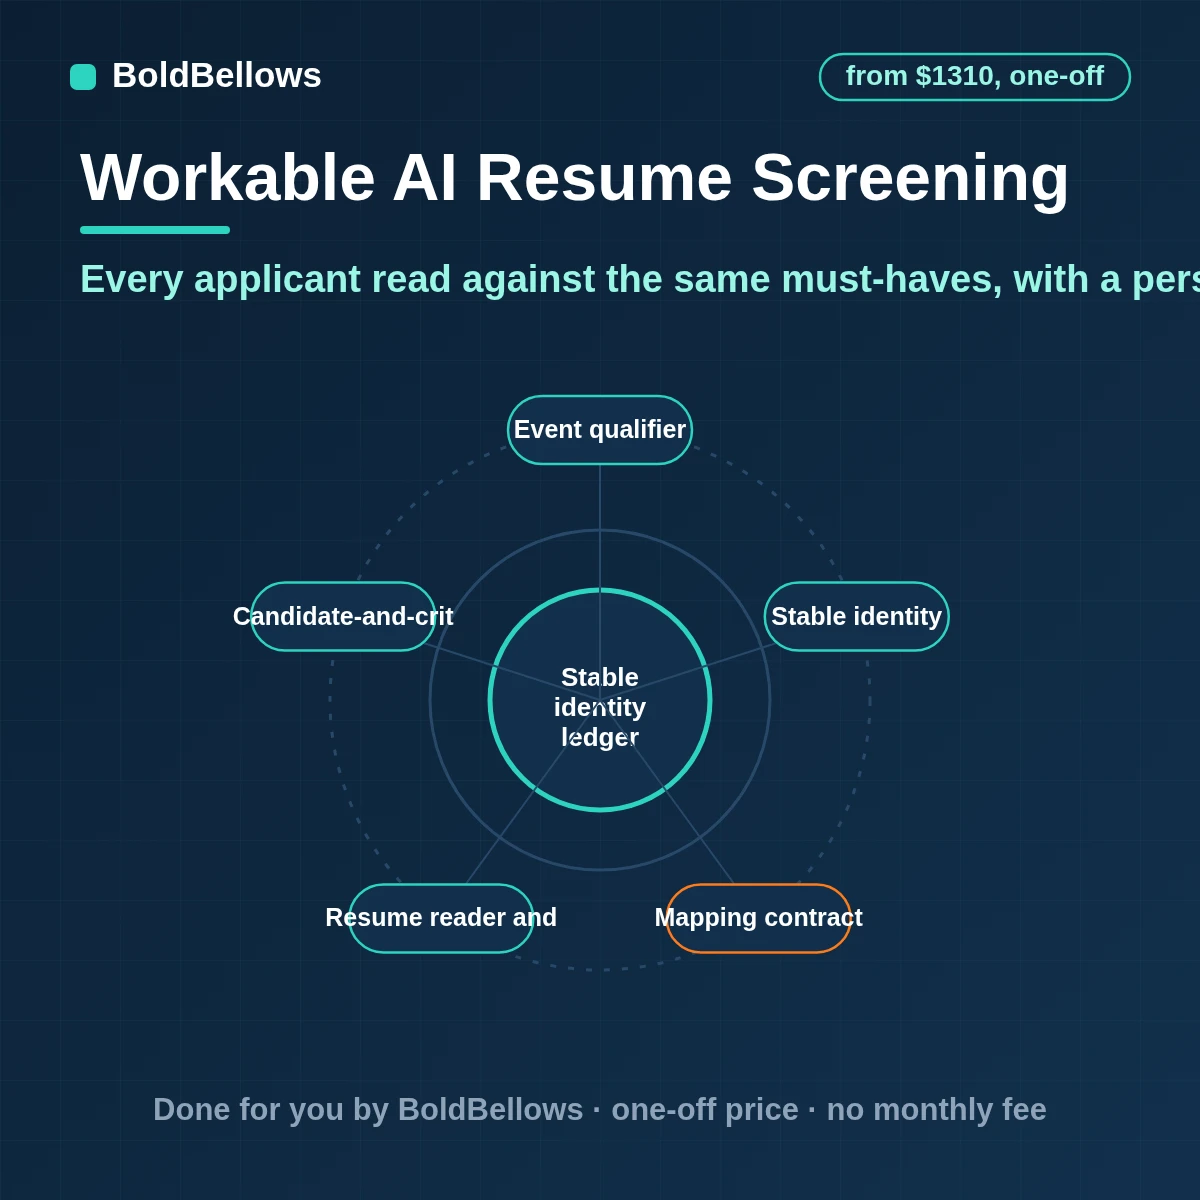Select the 'Candidate-and-crit' node
1200x1200 pixels.
[x=343, y=617]
